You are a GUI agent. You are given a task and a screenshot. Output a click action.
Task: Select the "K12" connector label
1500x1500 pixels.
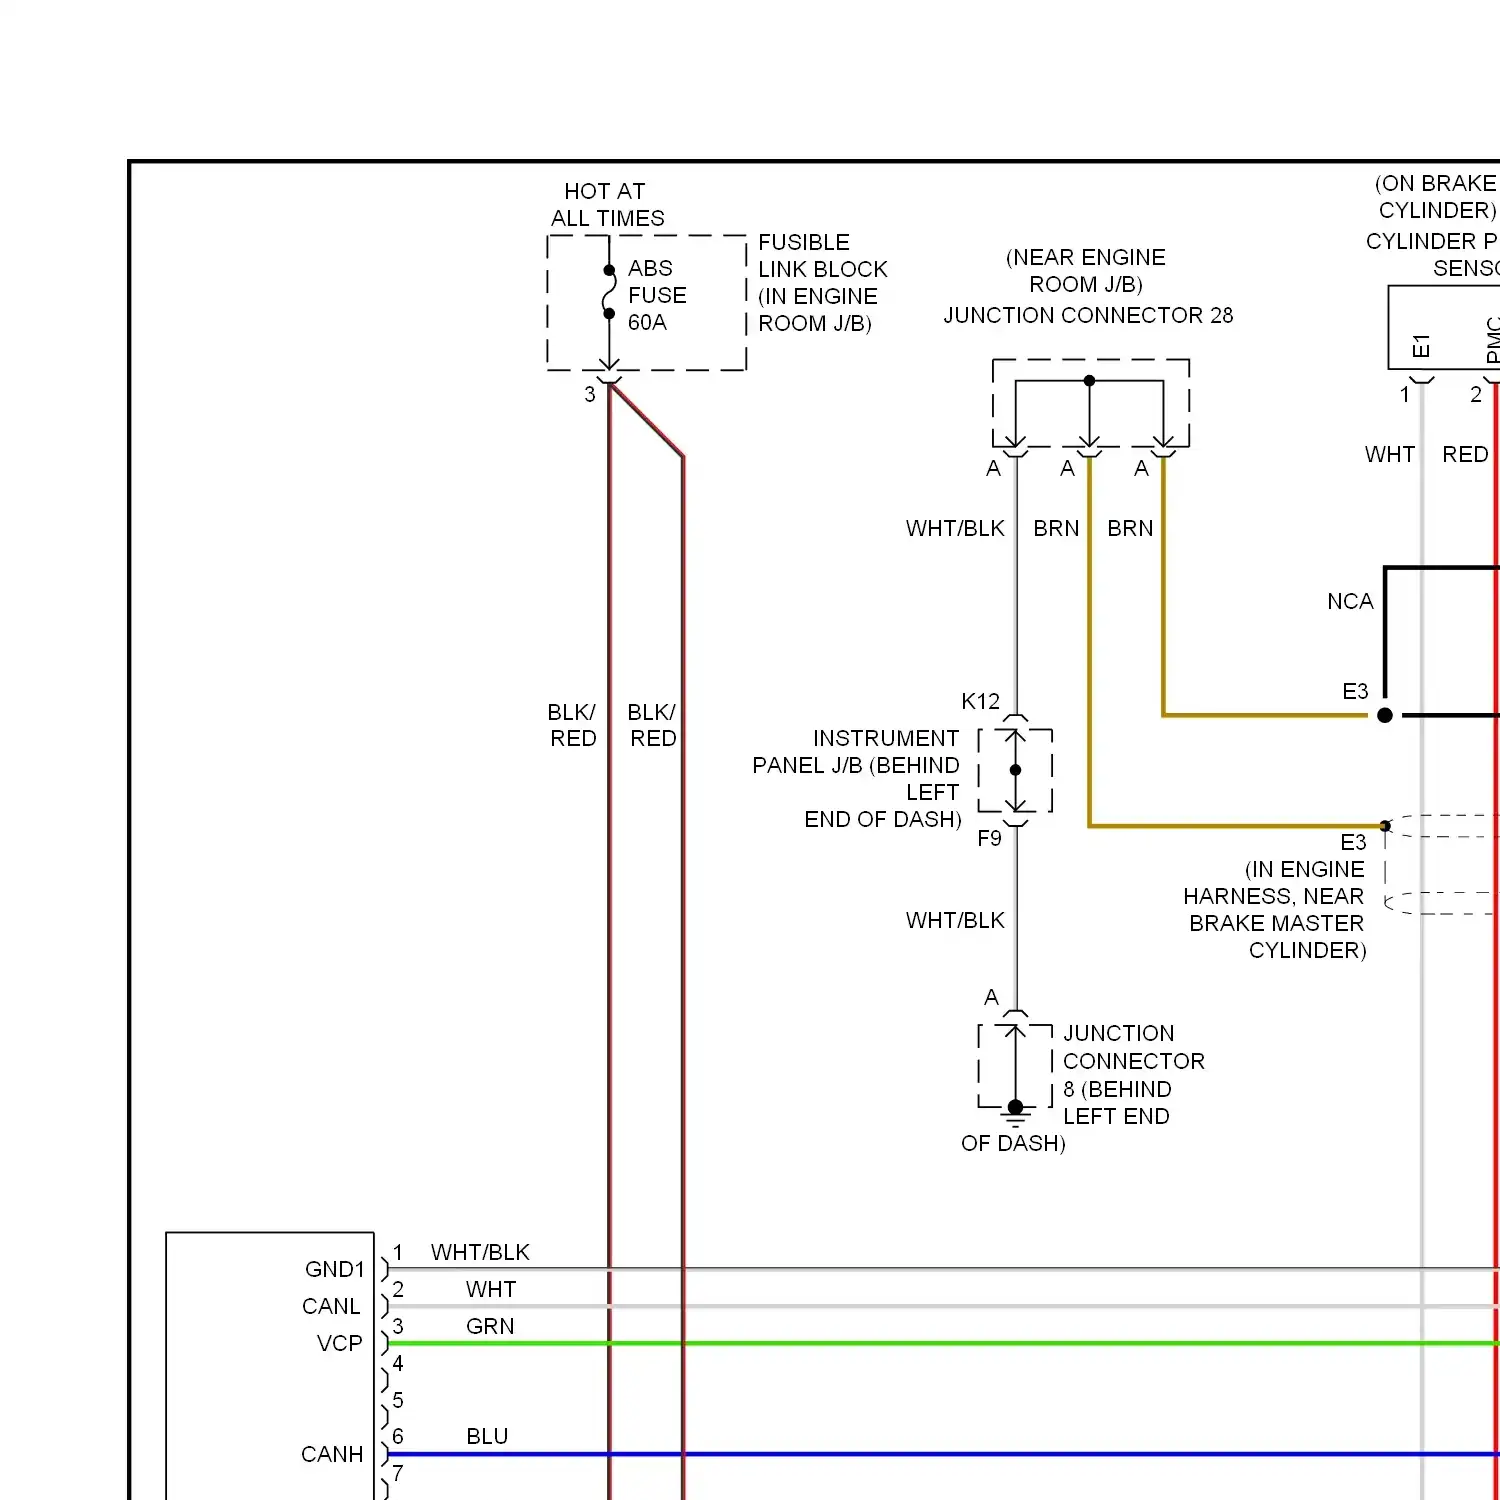(980, 702)
